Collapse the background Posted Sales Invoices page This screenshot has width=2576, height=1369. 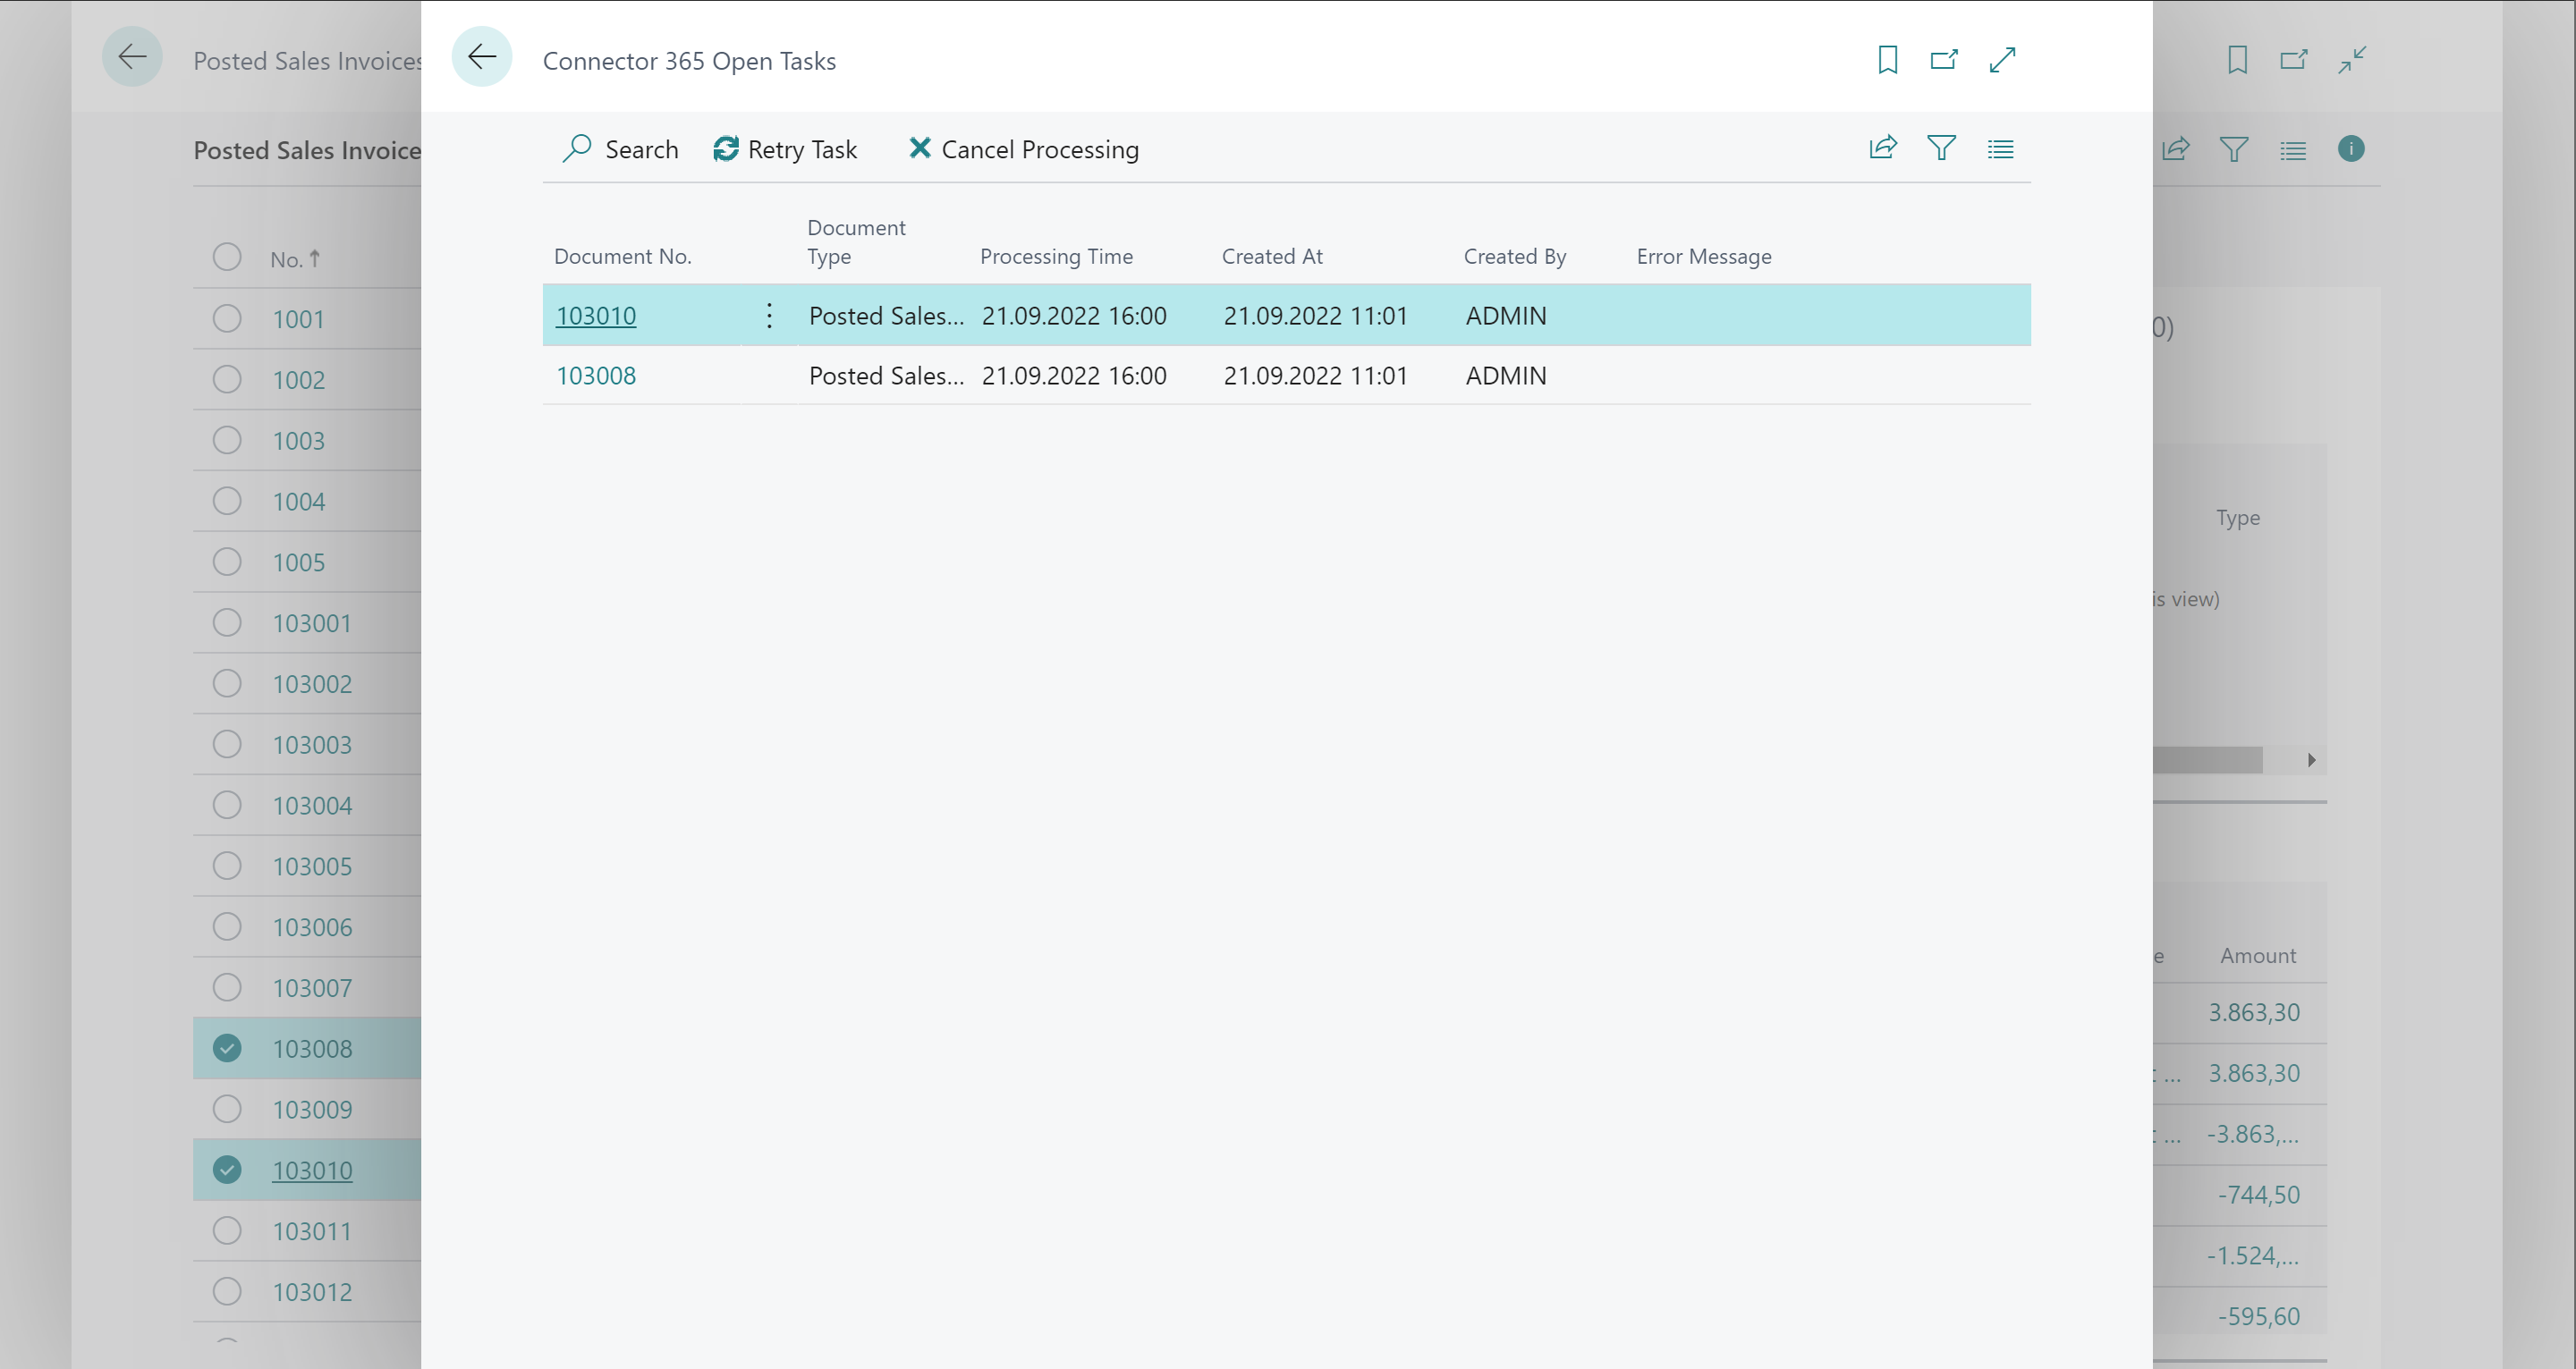pyautogui.click(x=2352, y=60)
